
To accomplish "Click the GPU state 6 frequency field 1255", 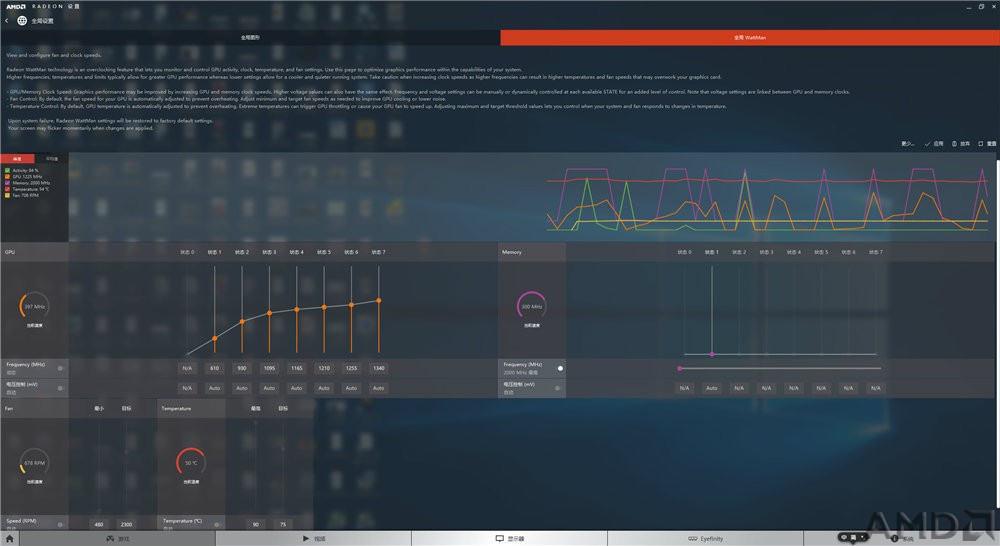I will coord(351,368).
